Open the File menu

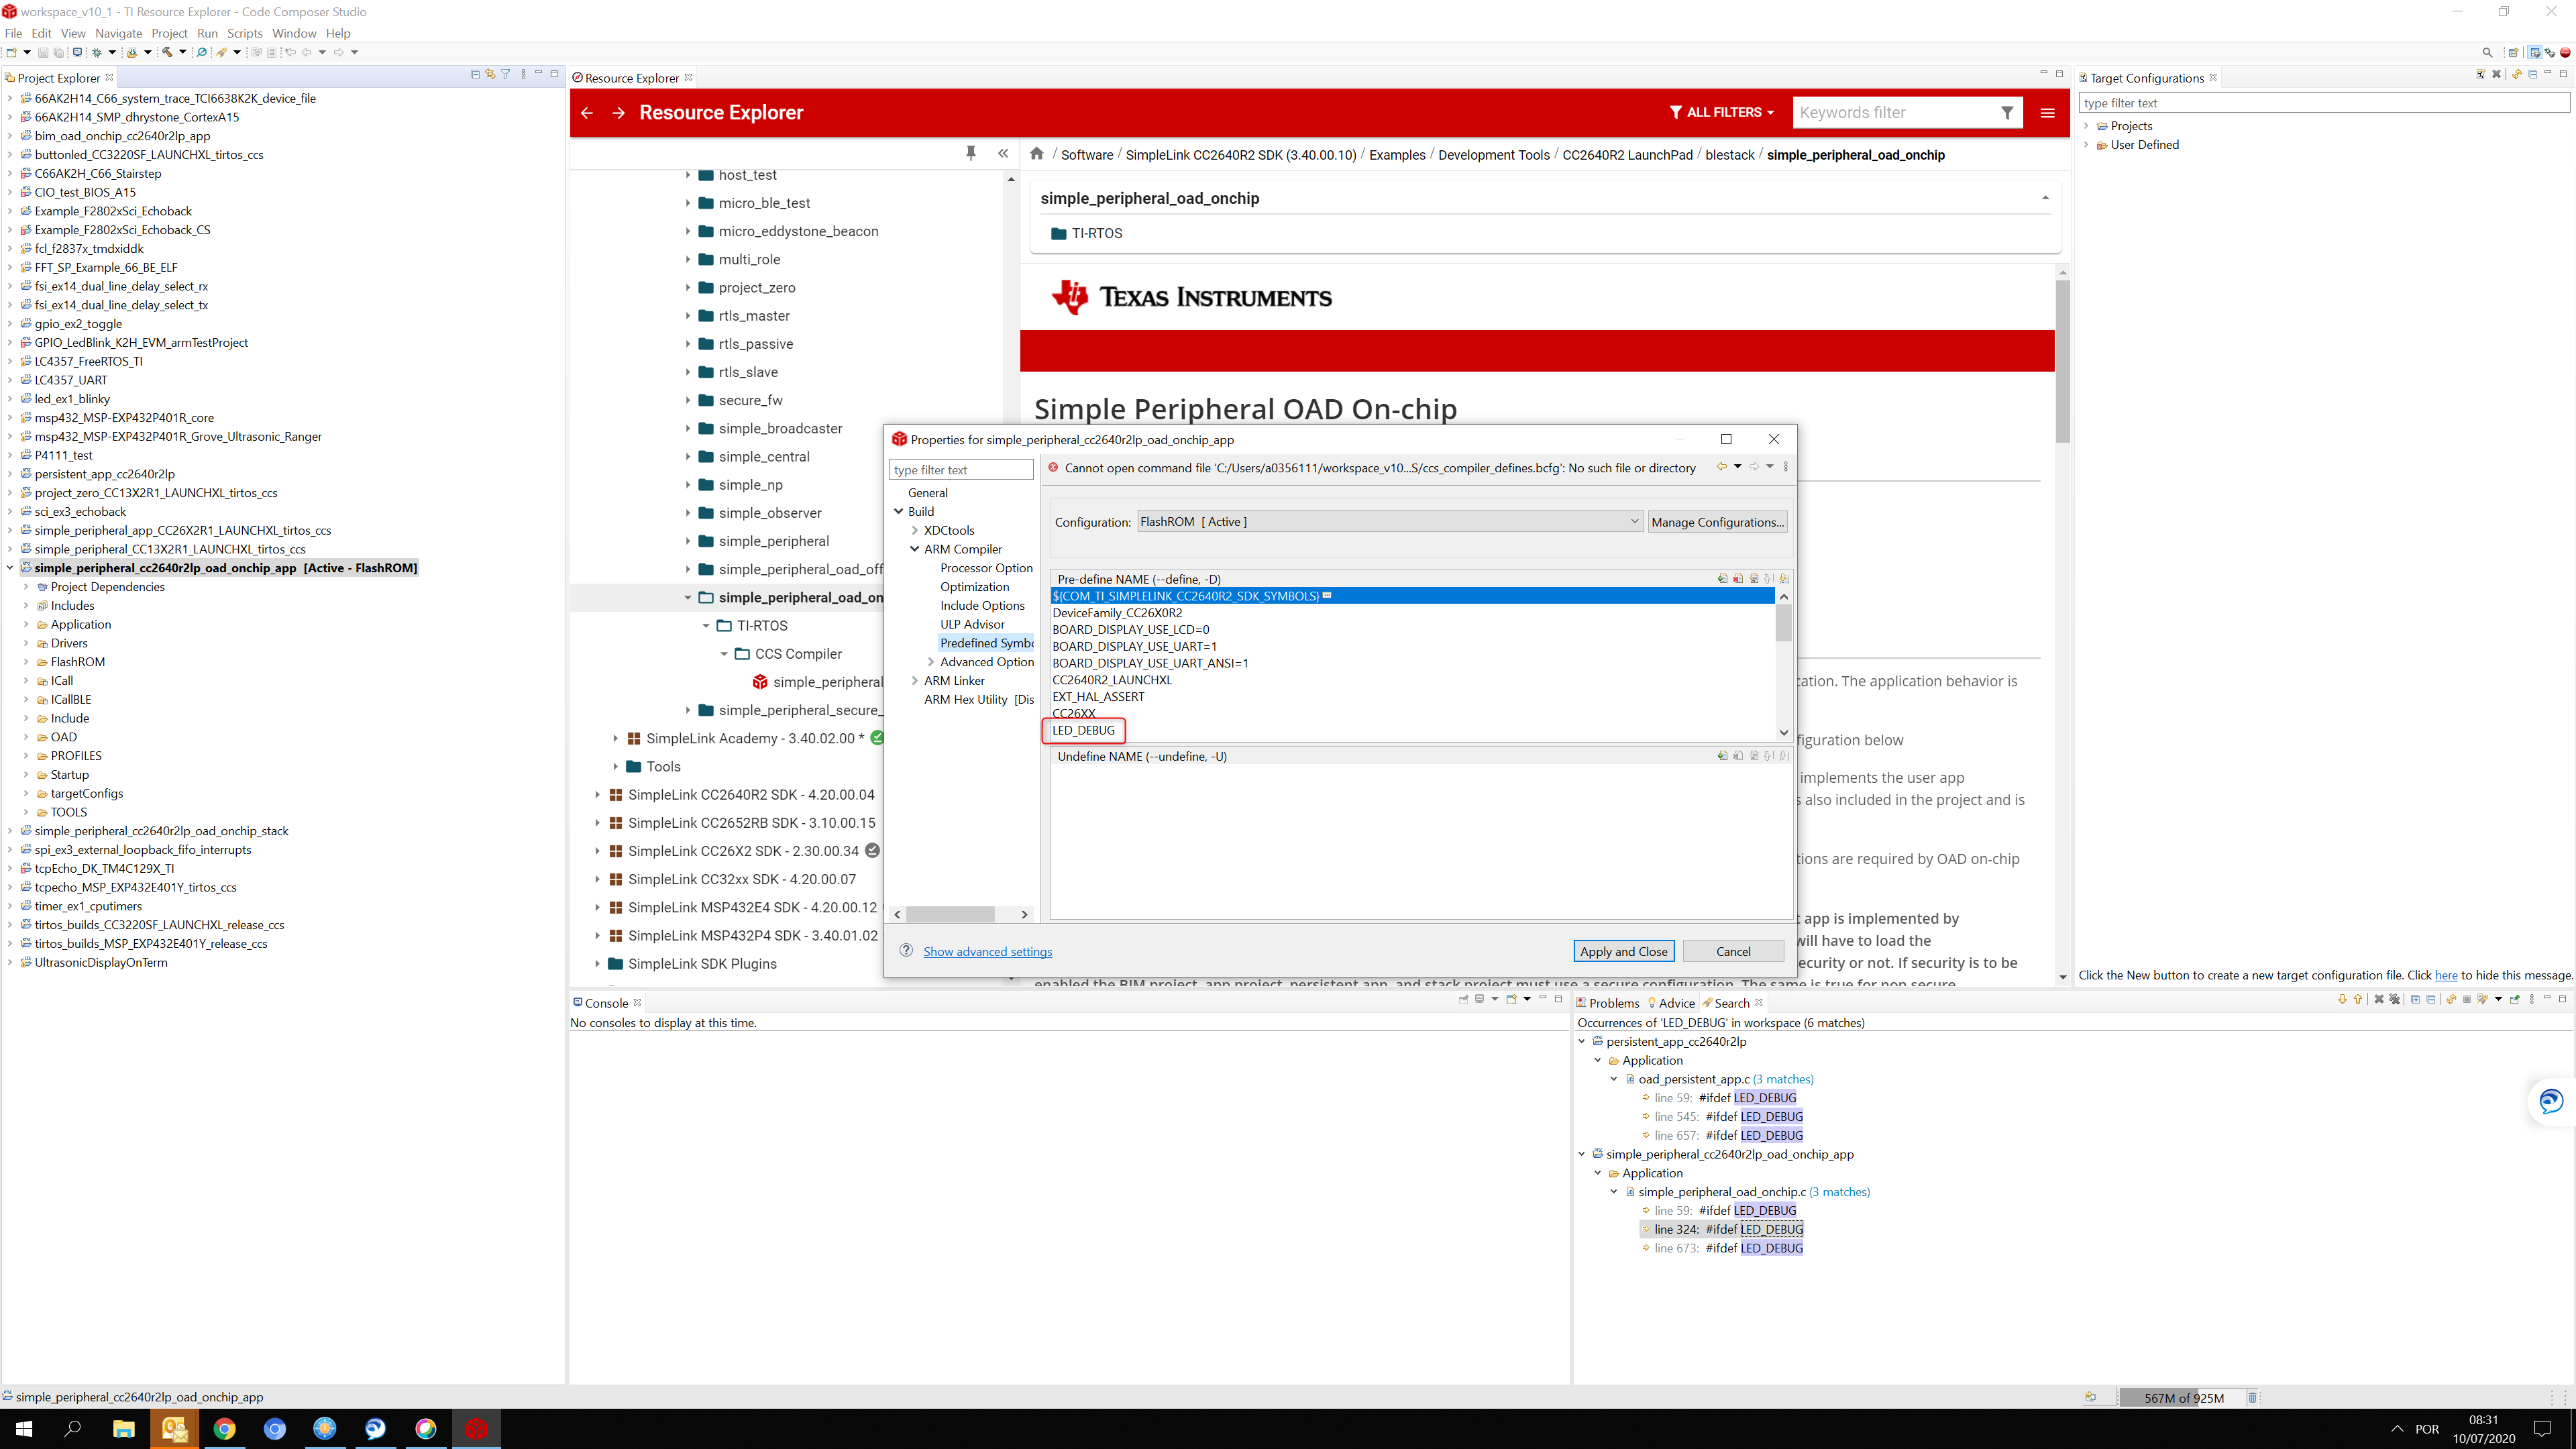[13, 33]
